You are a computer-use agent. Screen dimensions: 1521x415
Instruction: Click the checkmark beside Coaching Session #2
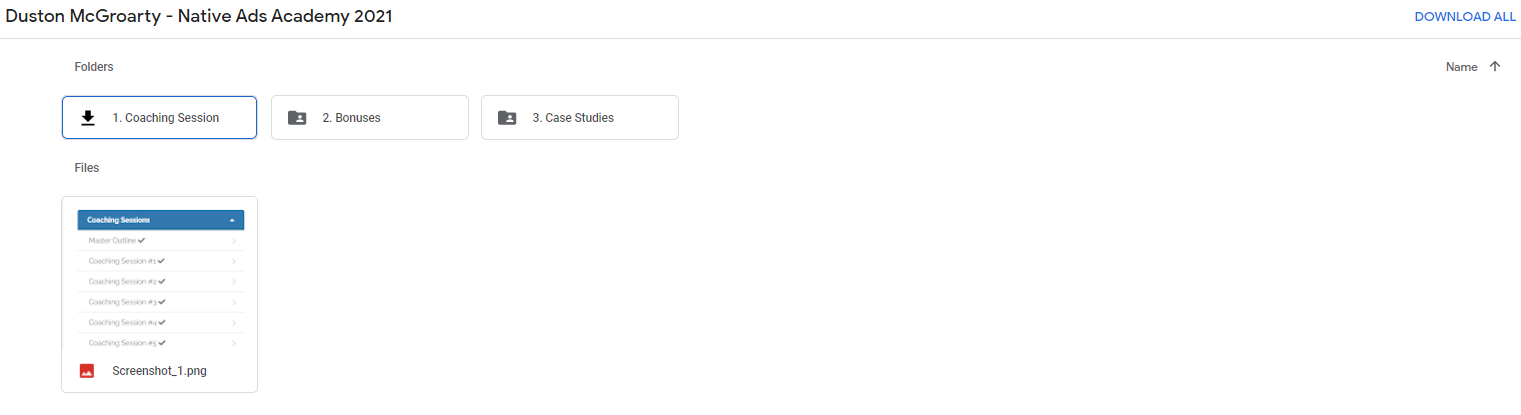coord(162,281)
